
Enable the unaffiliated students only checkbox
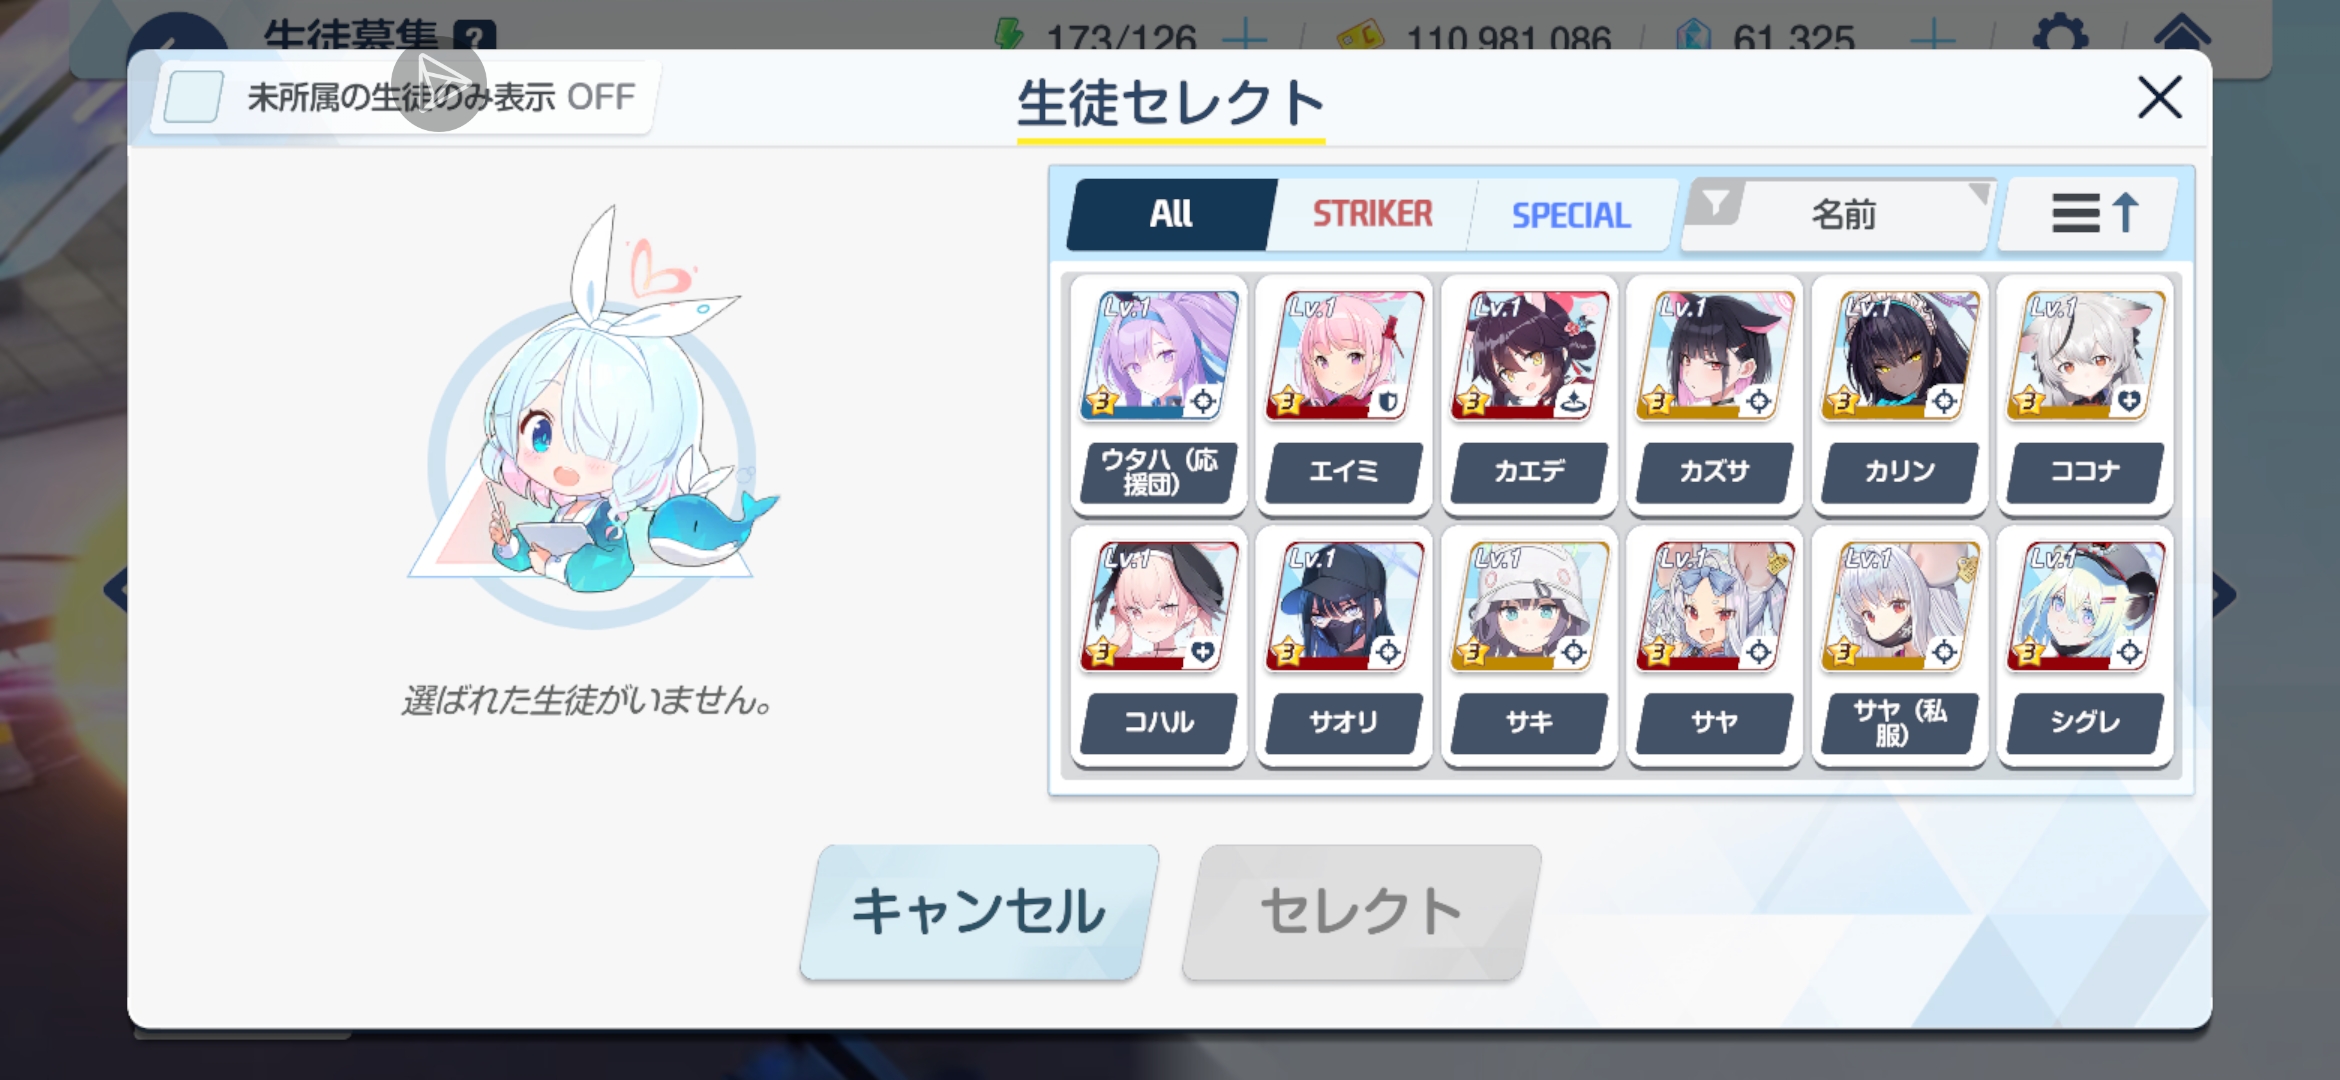(x=193, y=97)
